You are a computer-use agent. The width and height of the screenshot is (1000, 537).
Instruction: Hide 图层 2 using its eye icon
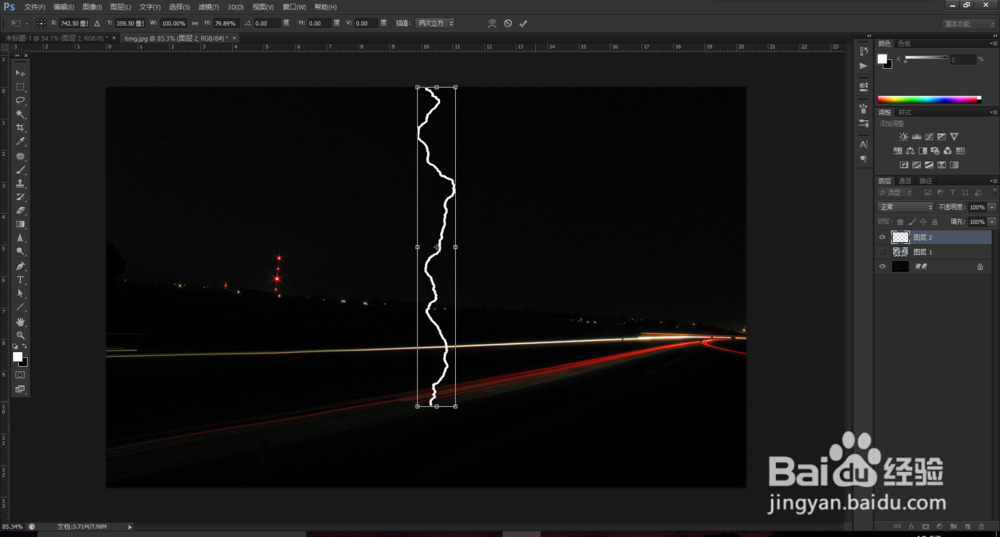[882, 237]
